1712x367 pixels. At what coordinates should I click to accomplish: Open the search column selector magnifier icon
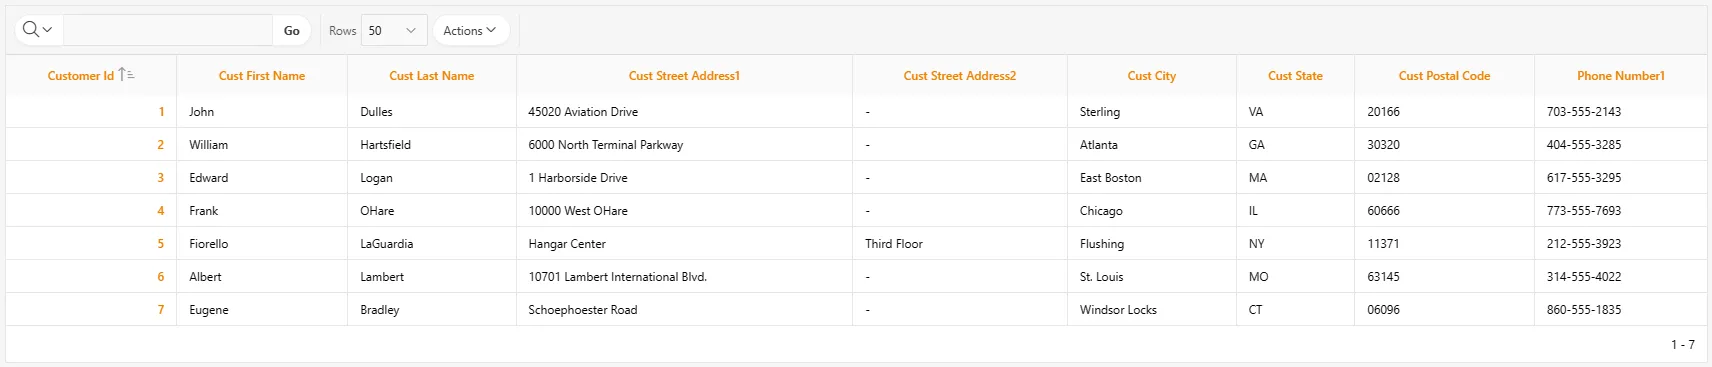coord(37,30)
